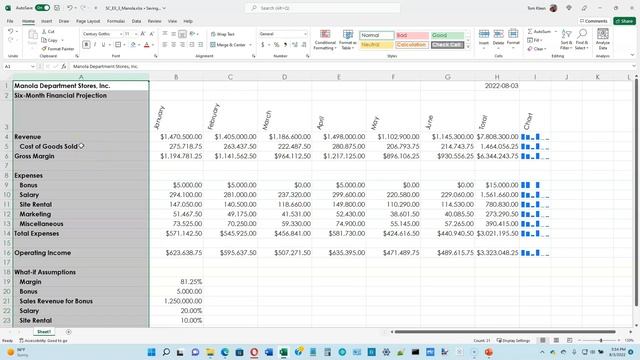Click Accounting Number Format dollar icon
This screenshot has height=360, width=640.
263,44
